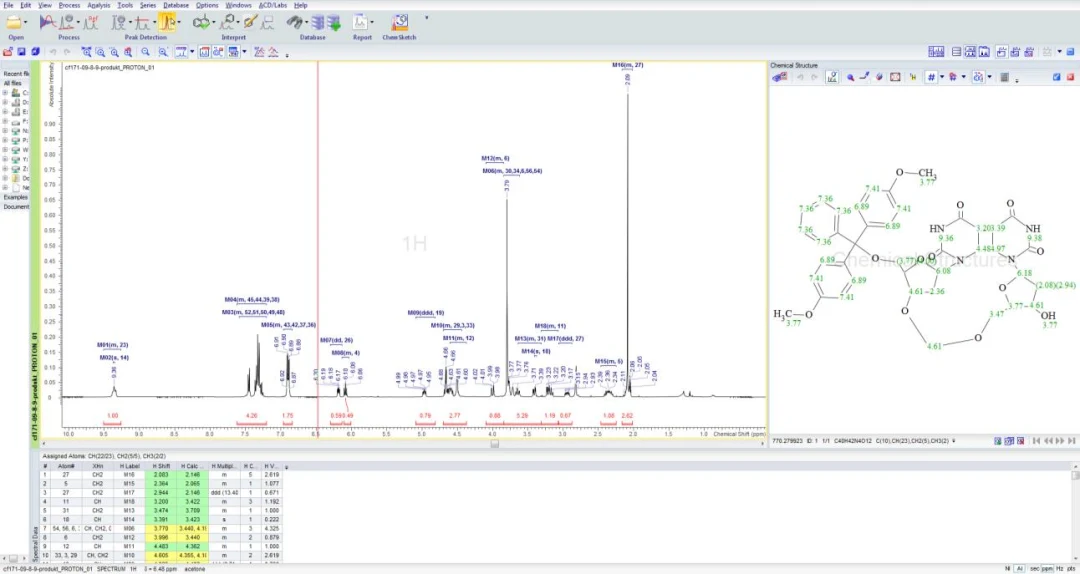1080x574 pixels.
Task: Click the M01(m, 23) multiplet label
Action: 113,345
